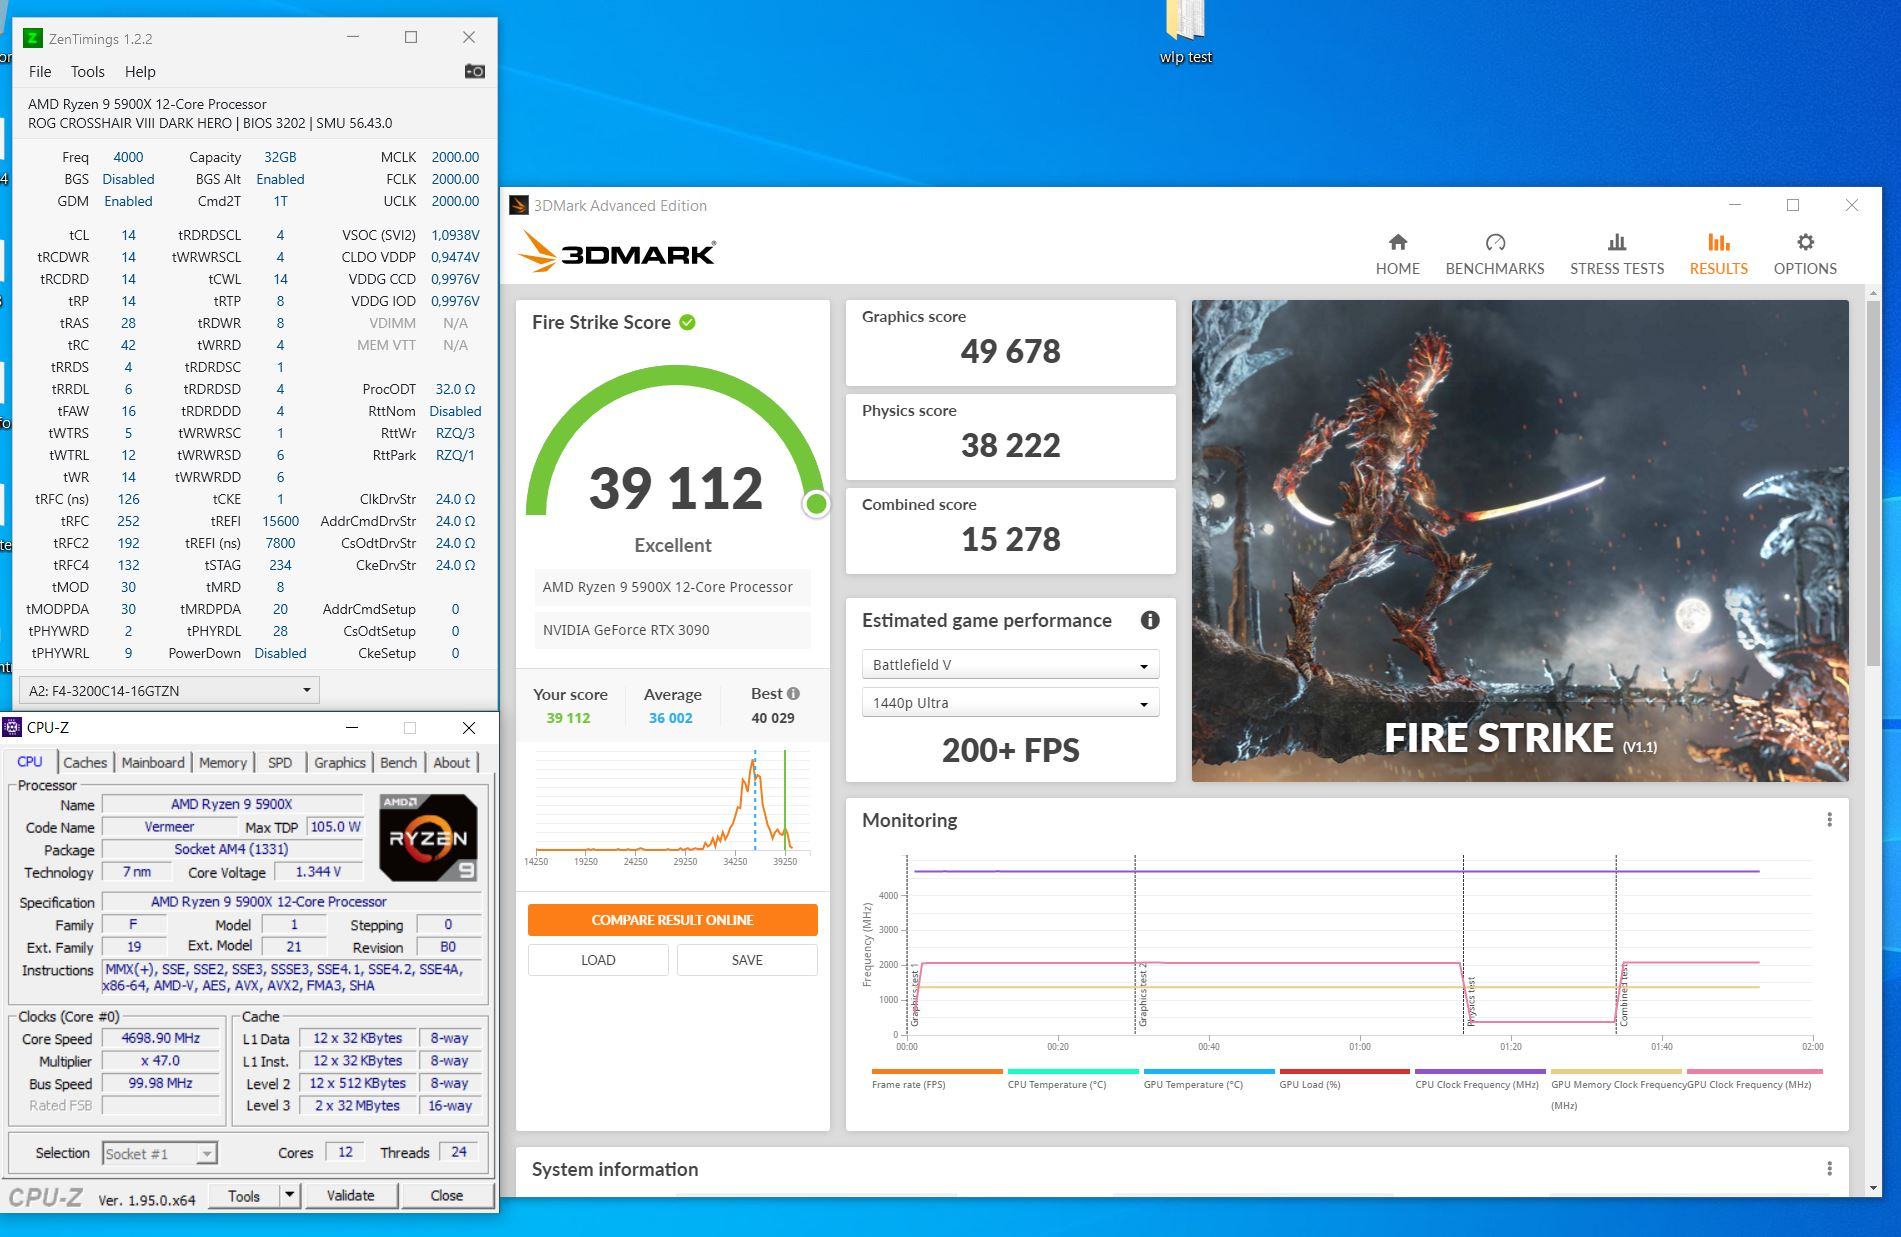The height and width of the screenshot is (1237, 1901).
Task: Click the Freq value 4000 in ZenTimings
Action: coord(128,157)
